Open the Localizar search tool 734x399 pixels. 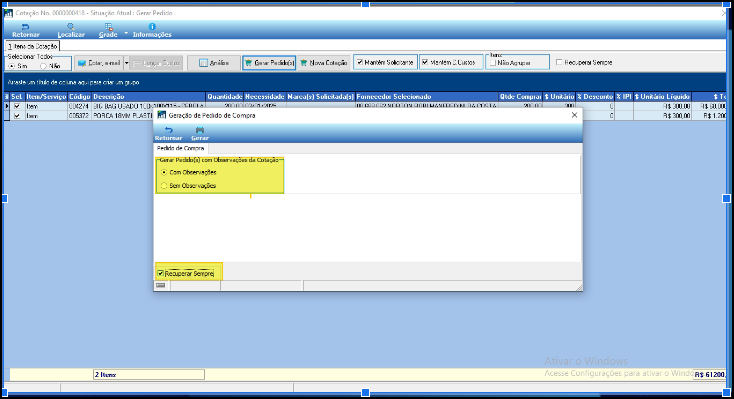click(x=71, y=30)
